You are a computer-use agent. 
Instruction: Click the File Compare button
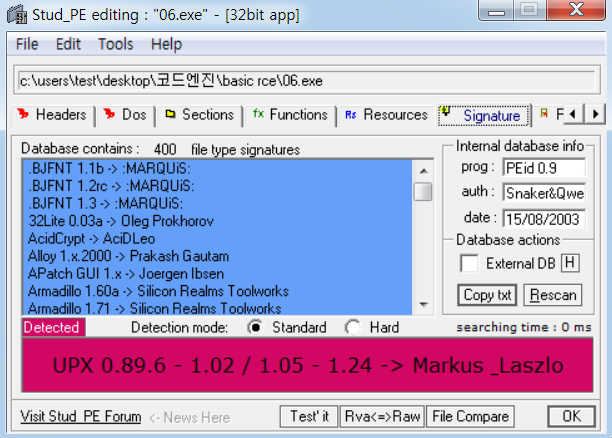470,417
